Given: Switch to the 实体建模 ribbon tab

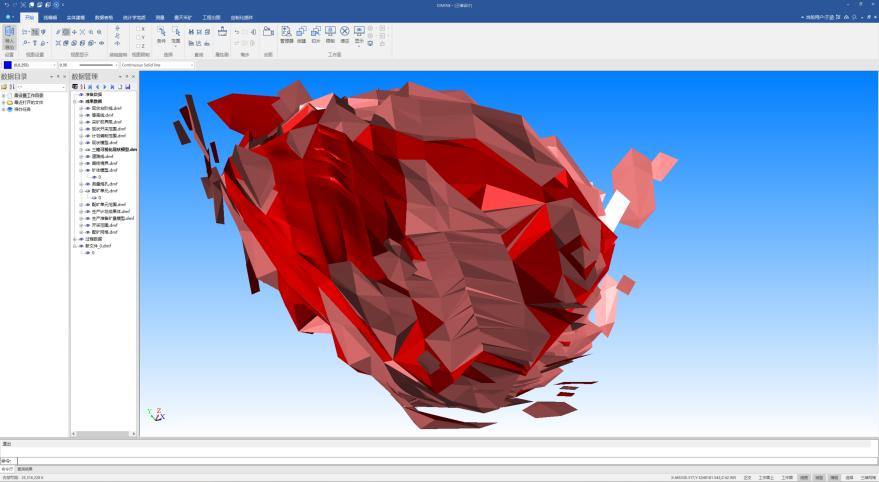Looking at the screenshot, I should (x=76, y=17).
